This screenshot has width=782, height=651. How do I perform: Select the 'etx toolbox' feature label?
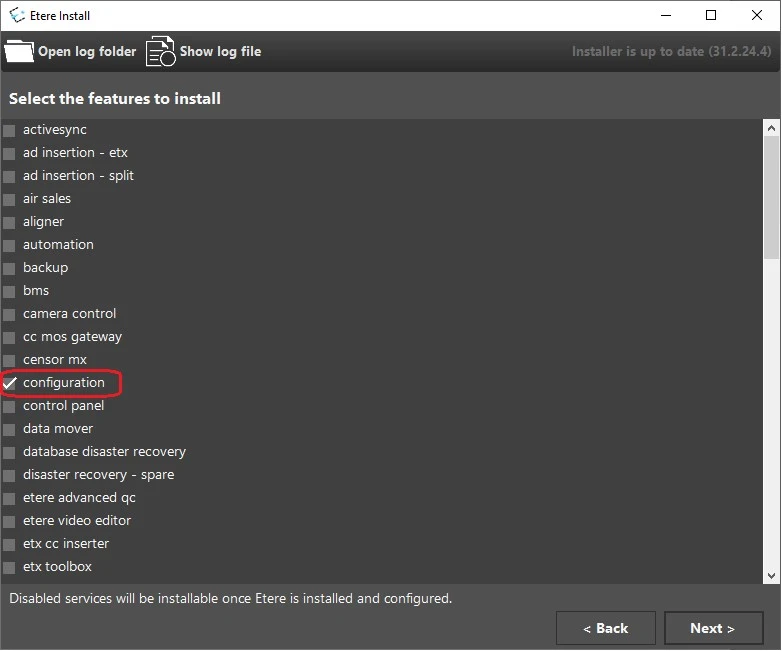tap(57, 566)
